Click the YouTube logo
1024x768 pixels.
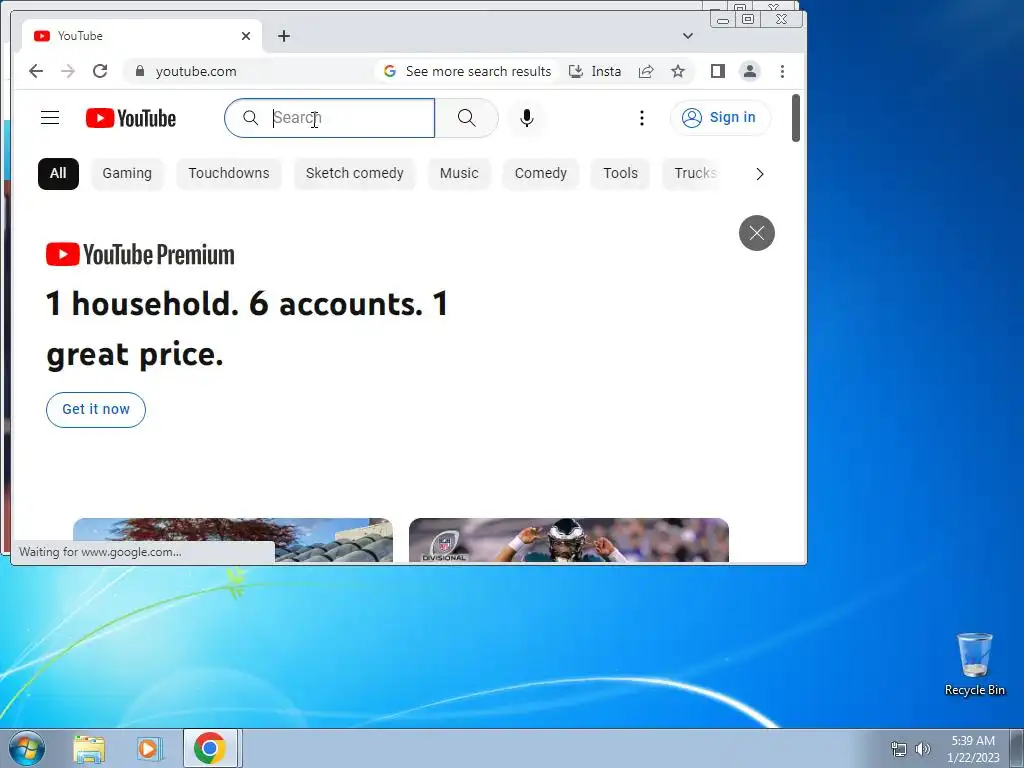pyautogui.click(x=131, y=118)
